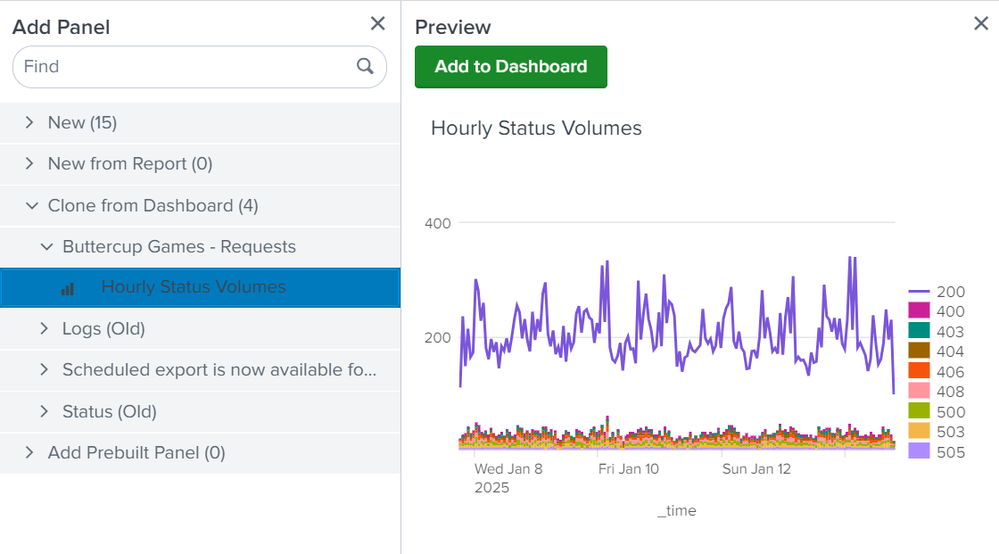
Task: Click the magenta 400 legend swatch
Action: click(919, 312)
